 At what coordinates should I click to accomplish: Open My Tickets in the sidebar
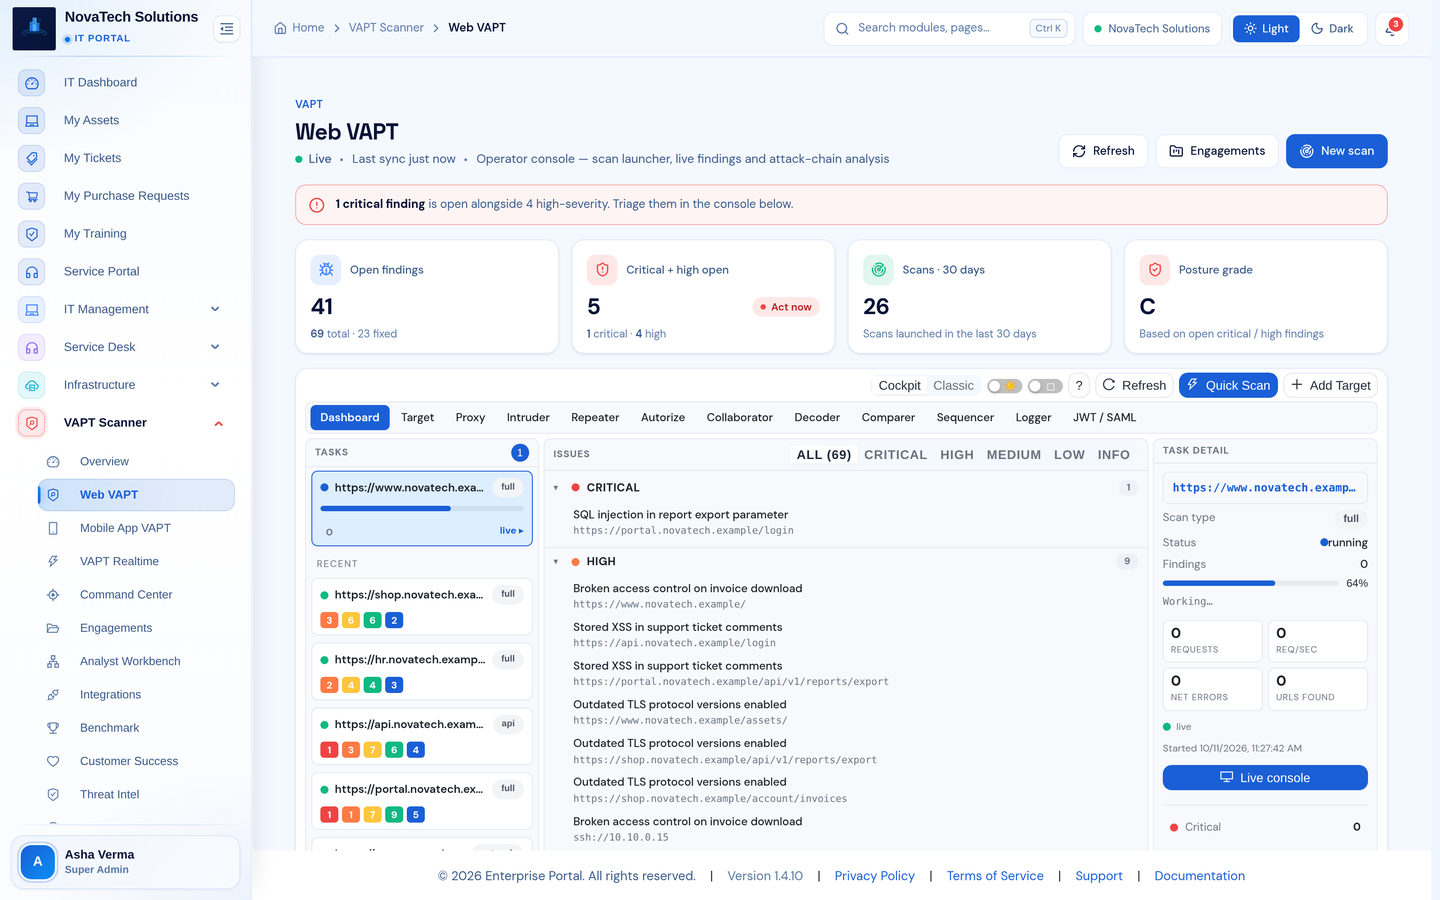pos(125,158)
